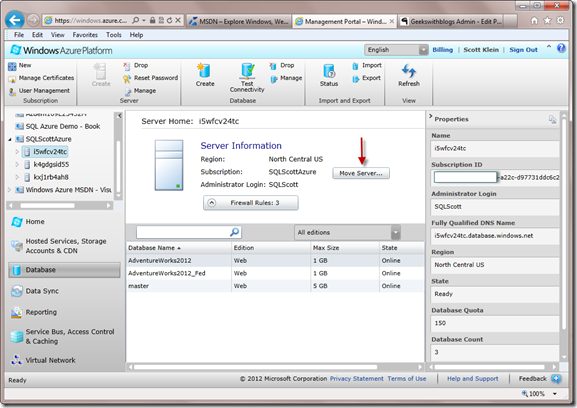Click the Export icon
Image resolution: width=577 pixels, height=408 pixels.
point(355,79)
